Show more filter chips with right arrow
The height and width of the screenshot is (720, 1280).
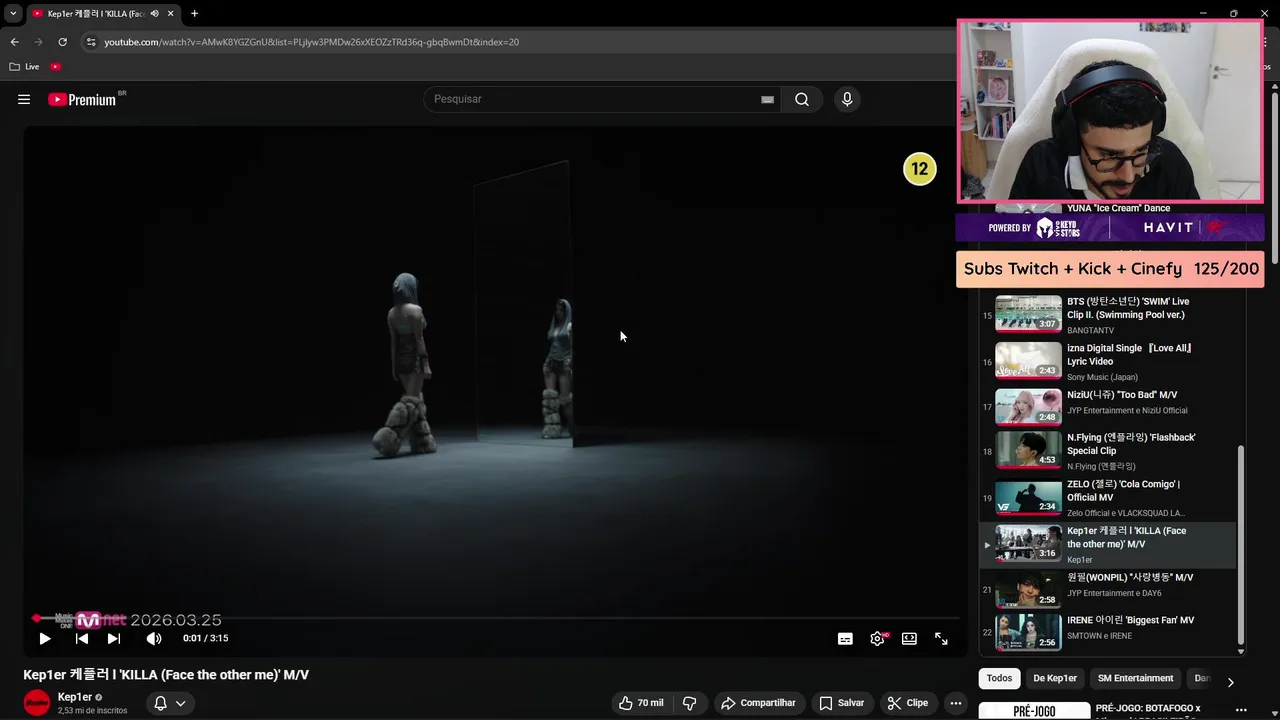tap(1230, 682)
